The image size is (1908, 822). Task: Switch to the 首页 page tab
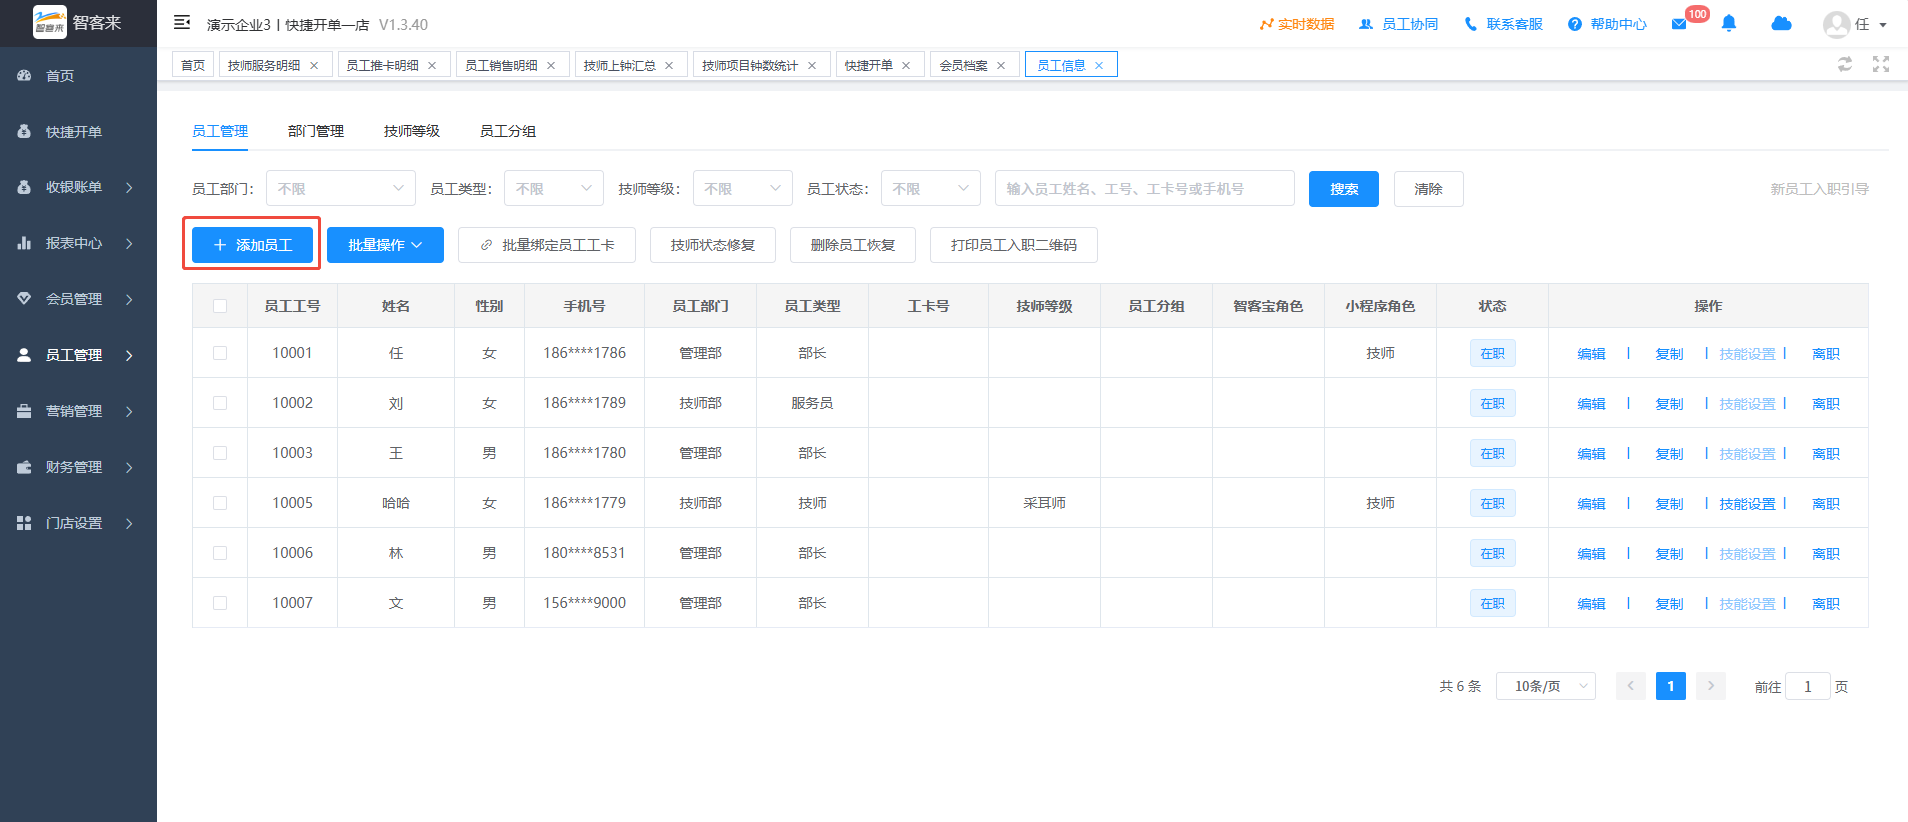coord(193,65)
